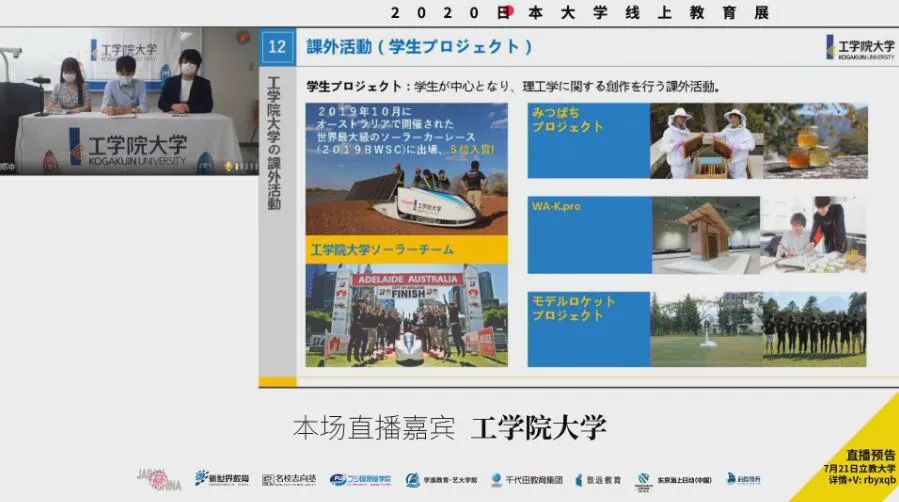This screenshot has width=899, height=502.
Task: Click the slide number 12 badge
Action: (x=277, y=47)
